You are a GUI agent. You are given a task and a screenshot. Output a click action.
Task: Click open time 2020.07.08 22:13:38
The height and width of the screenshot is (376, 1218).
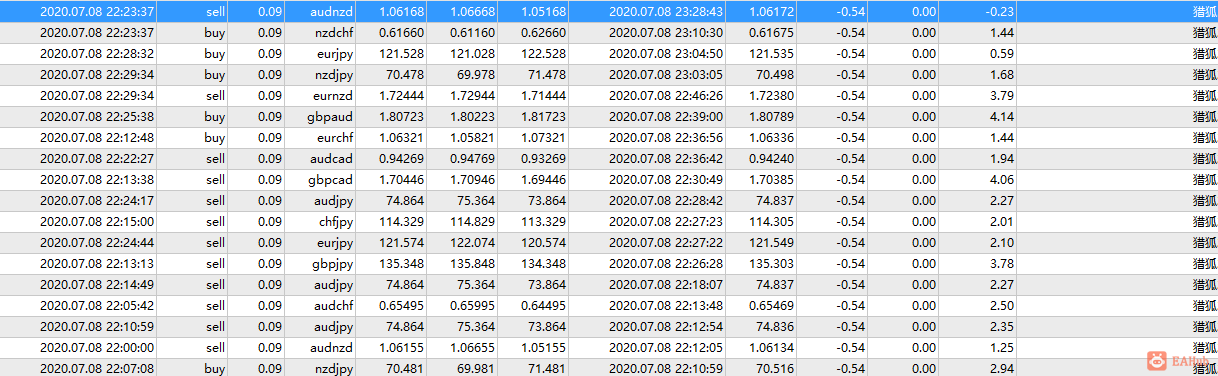click(x=97, y=180)
